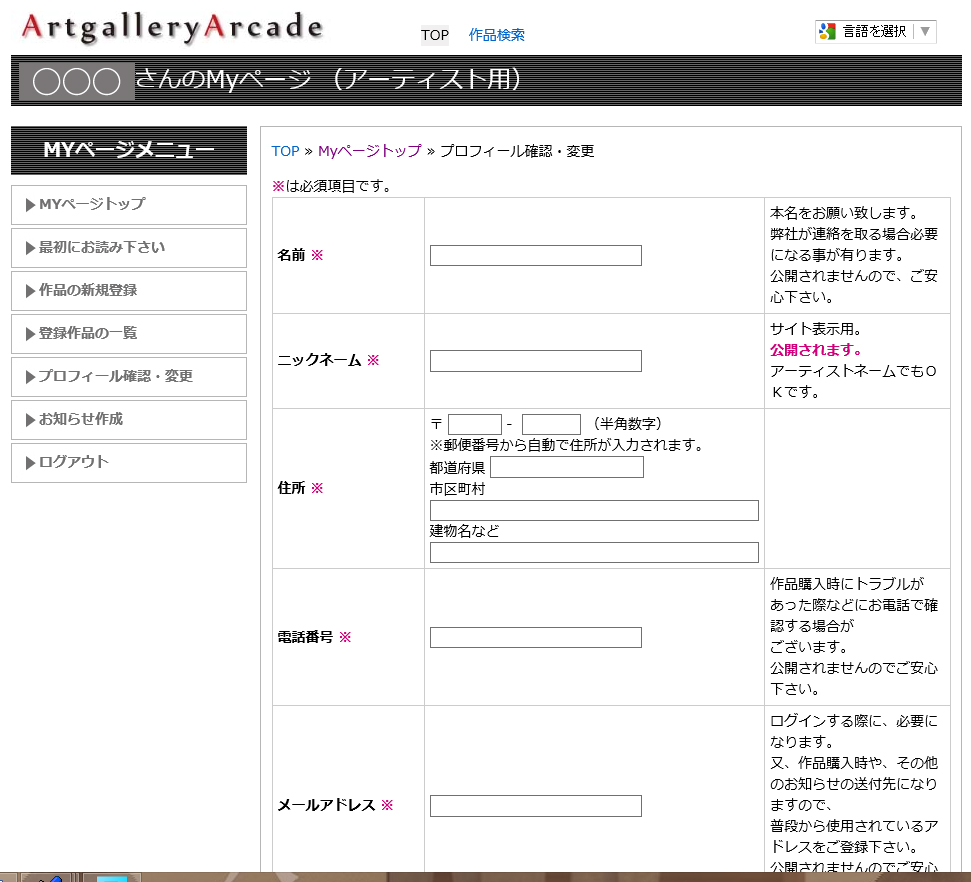This screenshot has height=882, width=971.
Task: Click ログアウト in the sidebar menu
Action: [x=129, y=462]
